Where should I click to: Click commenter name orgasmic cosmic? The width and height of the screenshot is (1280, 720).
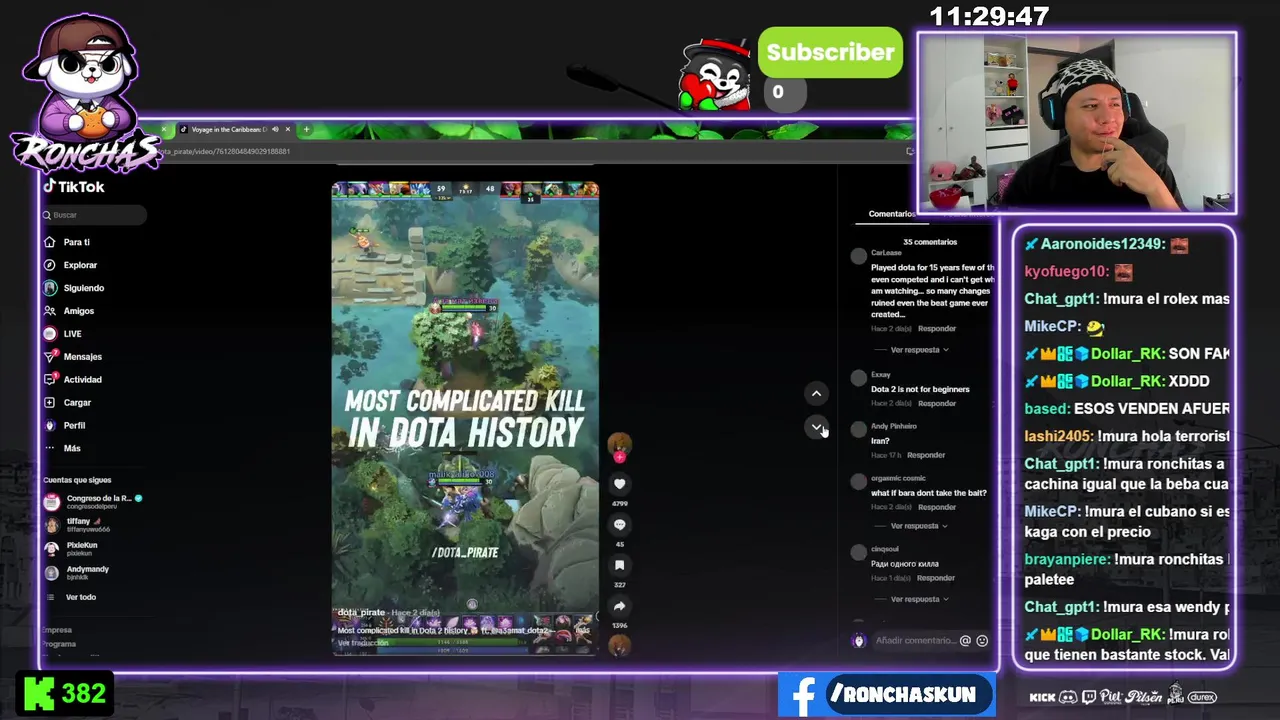(x=898, y=478)
